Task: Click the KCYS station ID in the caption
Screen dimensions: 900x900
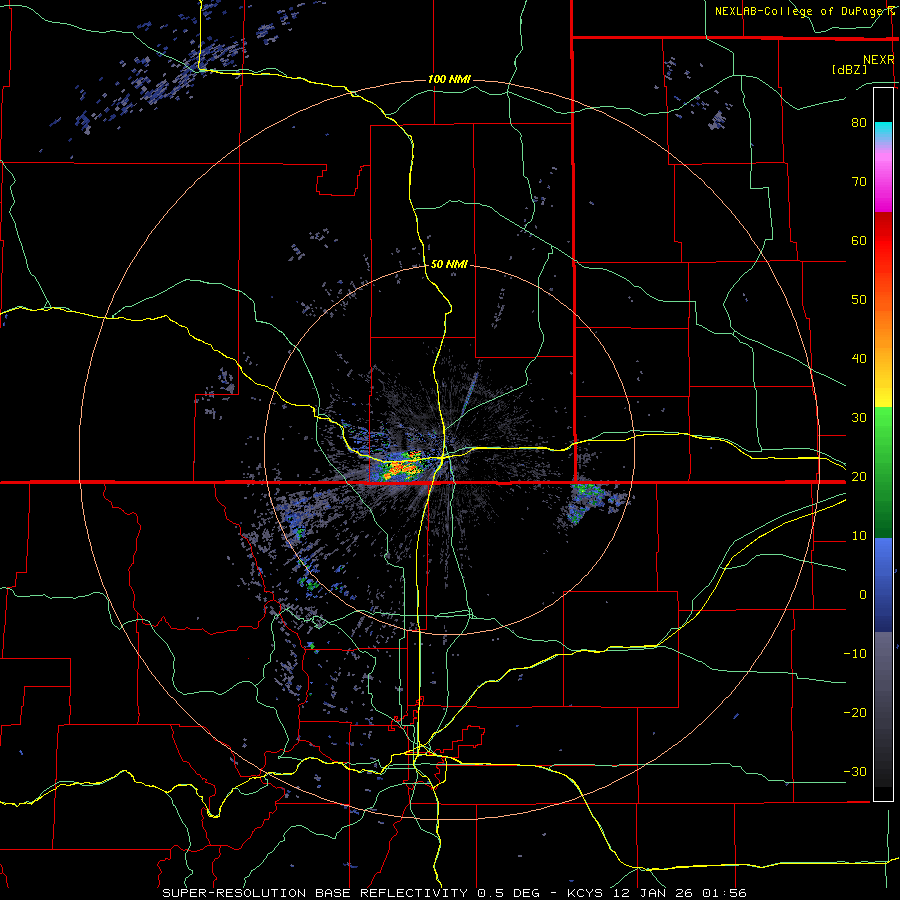Action: click(584, 893)
